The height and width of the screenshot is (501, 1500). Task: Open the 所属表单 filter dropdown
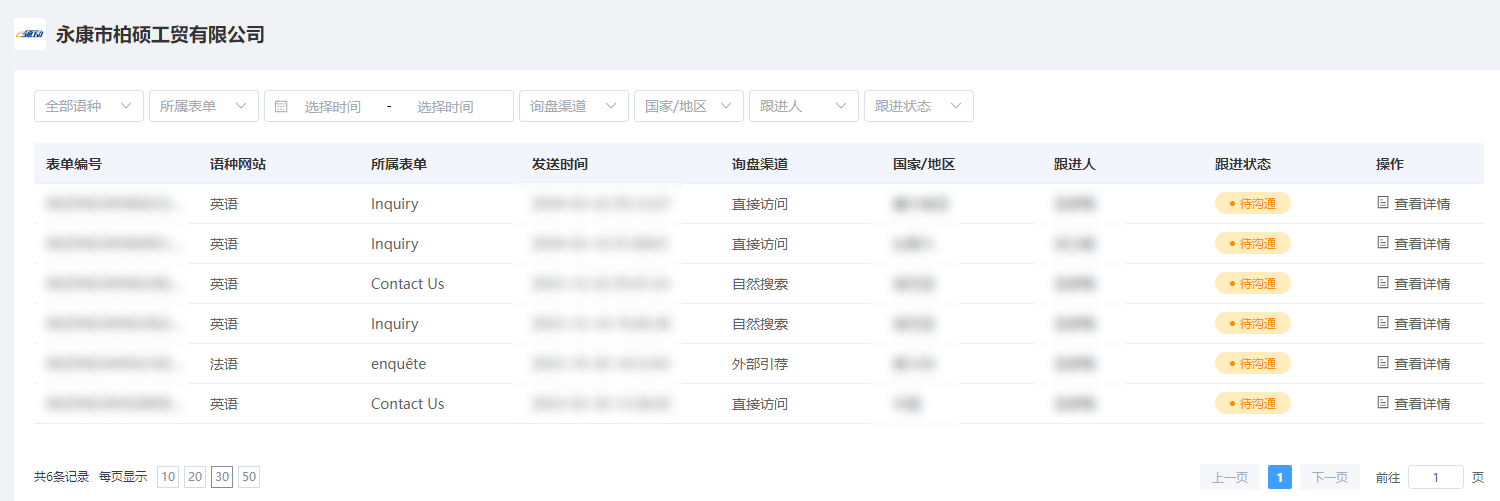pos(204,106)
